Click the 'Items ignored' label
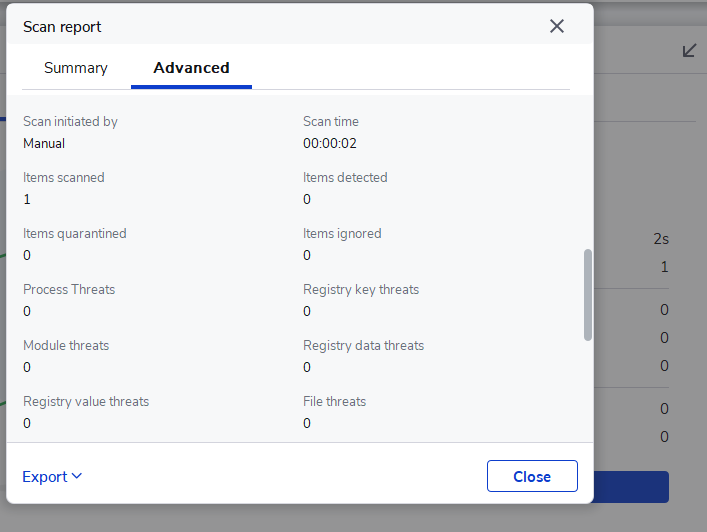Viewport: 707px width, 532px height. coord(342,234)
